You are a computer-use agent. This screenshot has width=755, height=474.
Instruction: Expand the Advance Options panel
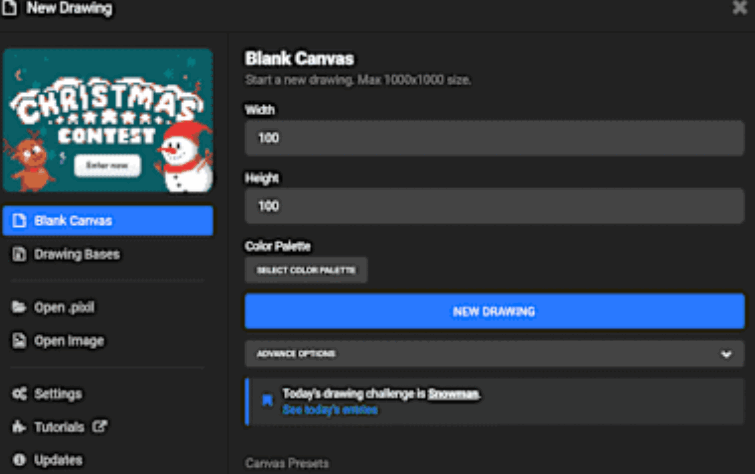click(495, 354)
